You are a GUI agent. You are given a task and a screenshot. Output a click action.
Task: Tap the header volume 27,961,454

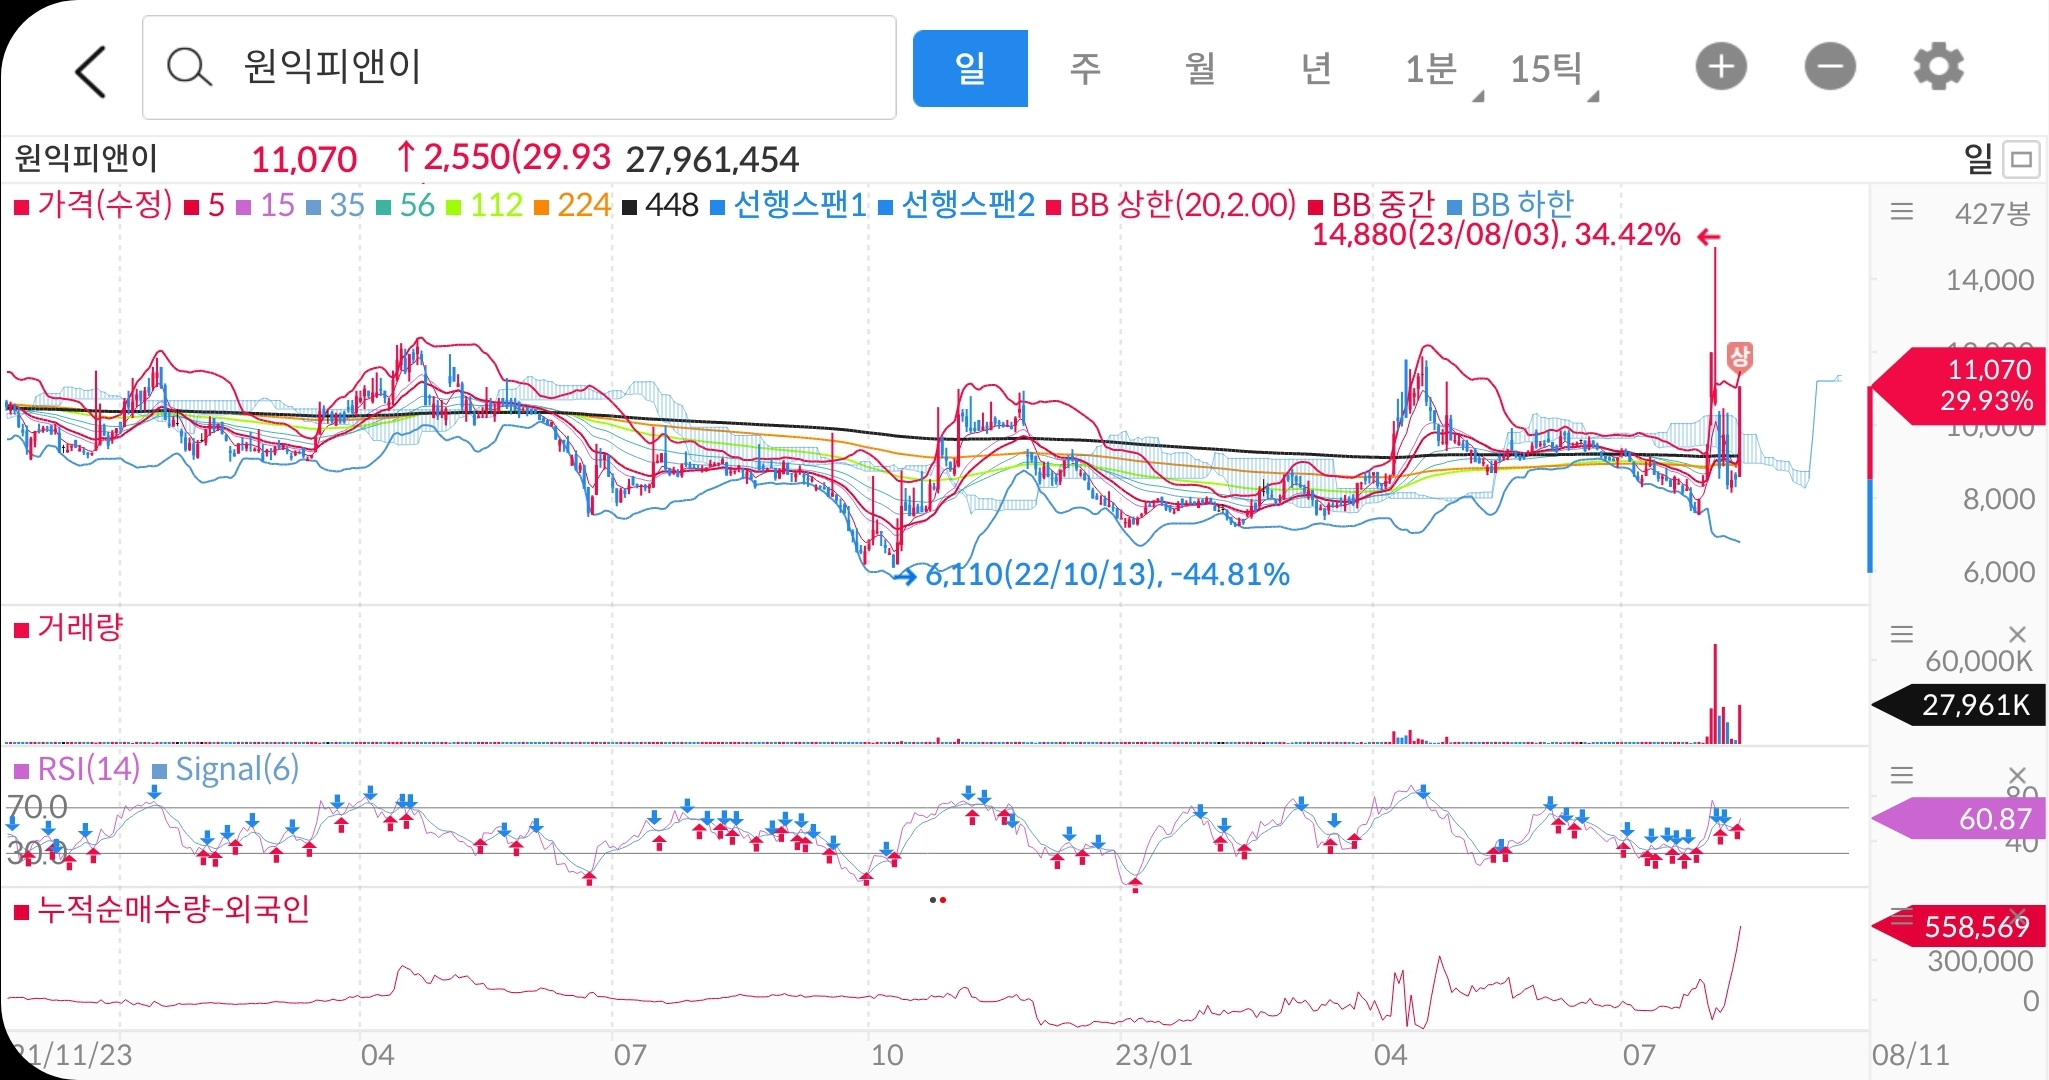[712, 159]
